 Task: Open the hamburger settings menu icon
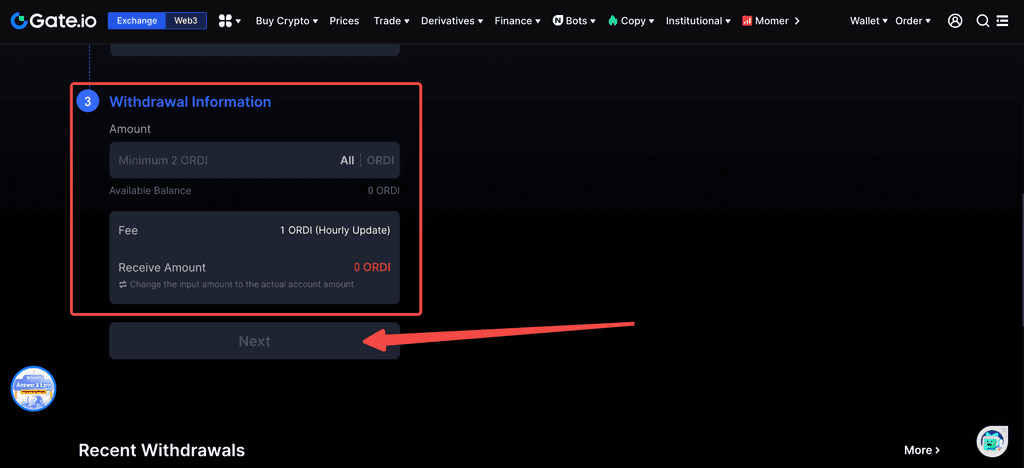[1002, 21]
